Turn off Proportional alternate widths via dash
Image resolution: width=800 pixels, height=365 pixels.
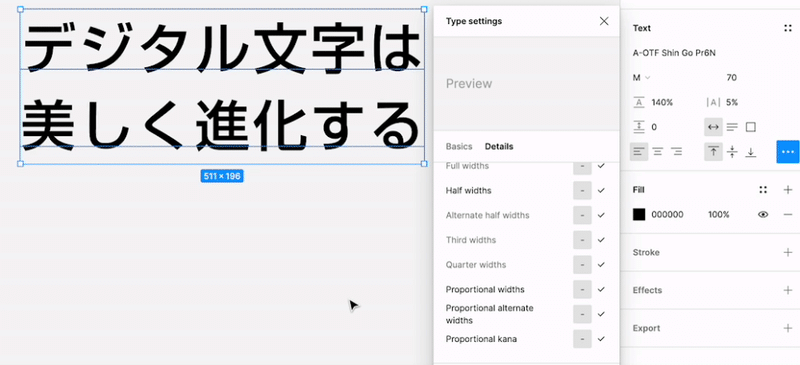pyautogui.click(x=582, y=314)
